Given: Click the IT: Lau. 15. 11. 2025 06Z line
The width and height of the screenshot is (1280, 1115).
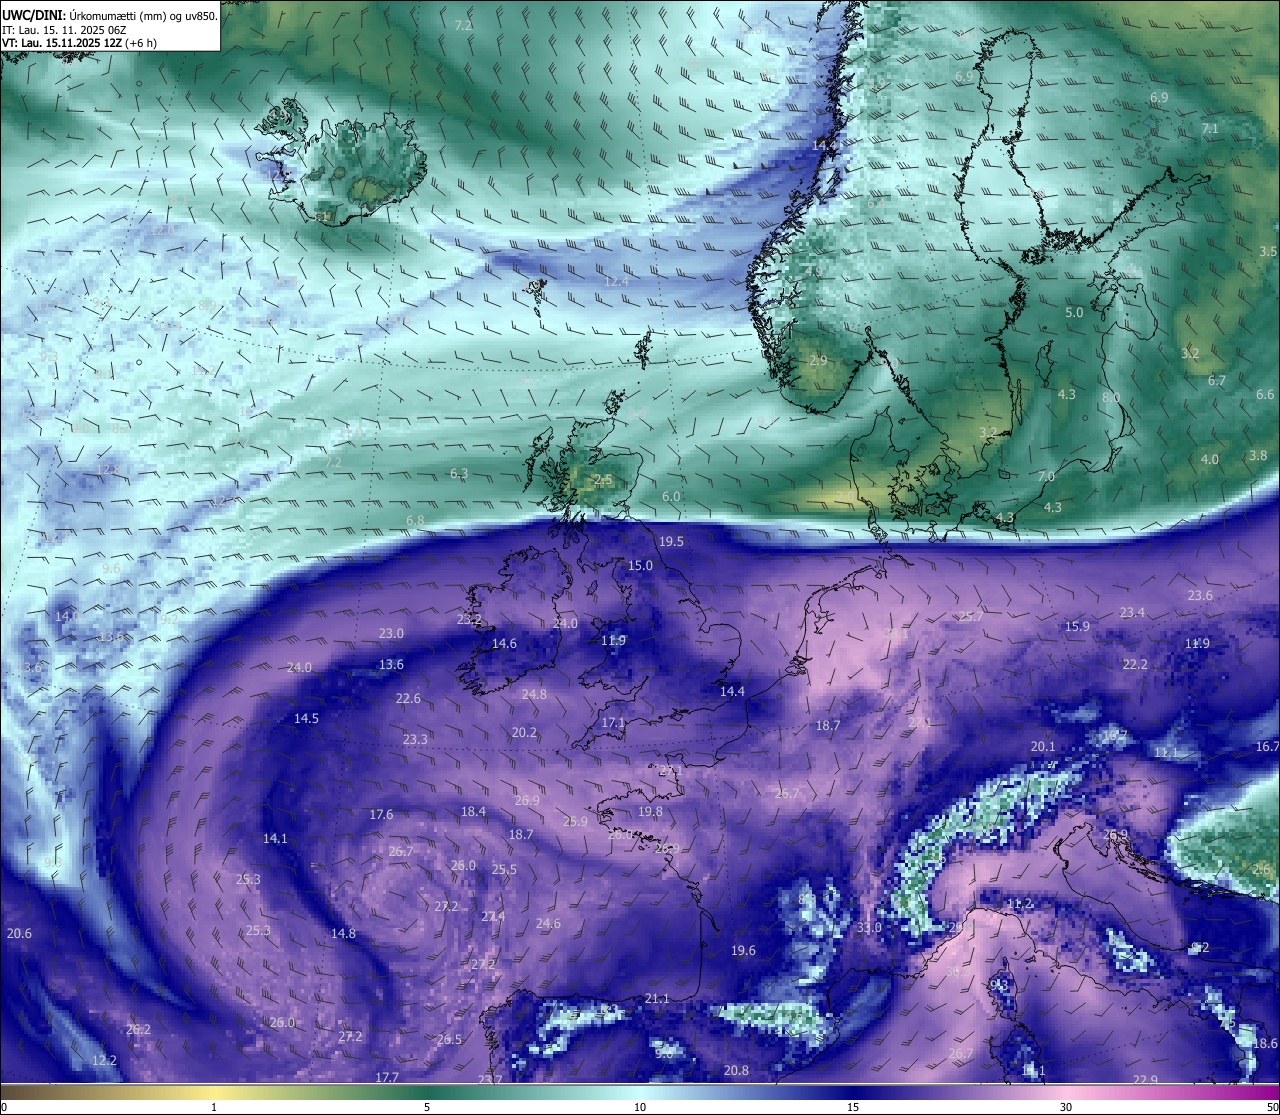Looking at the screenshot, I should (64, 30).
